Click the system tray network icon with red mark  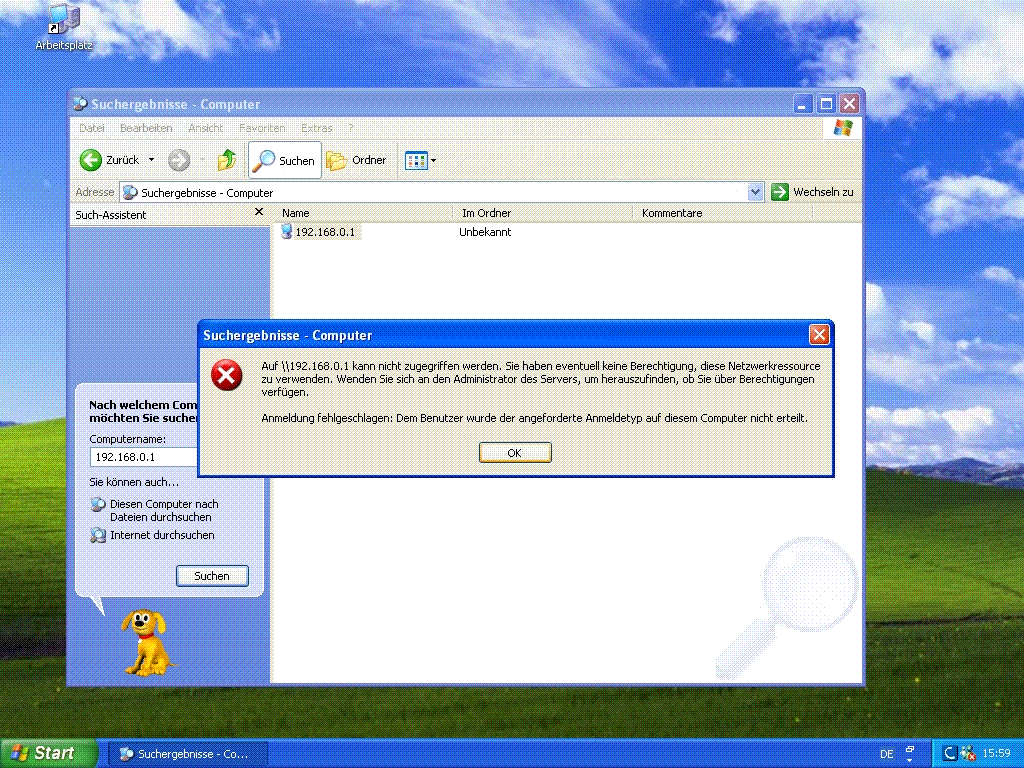click(x=968, y=754)
